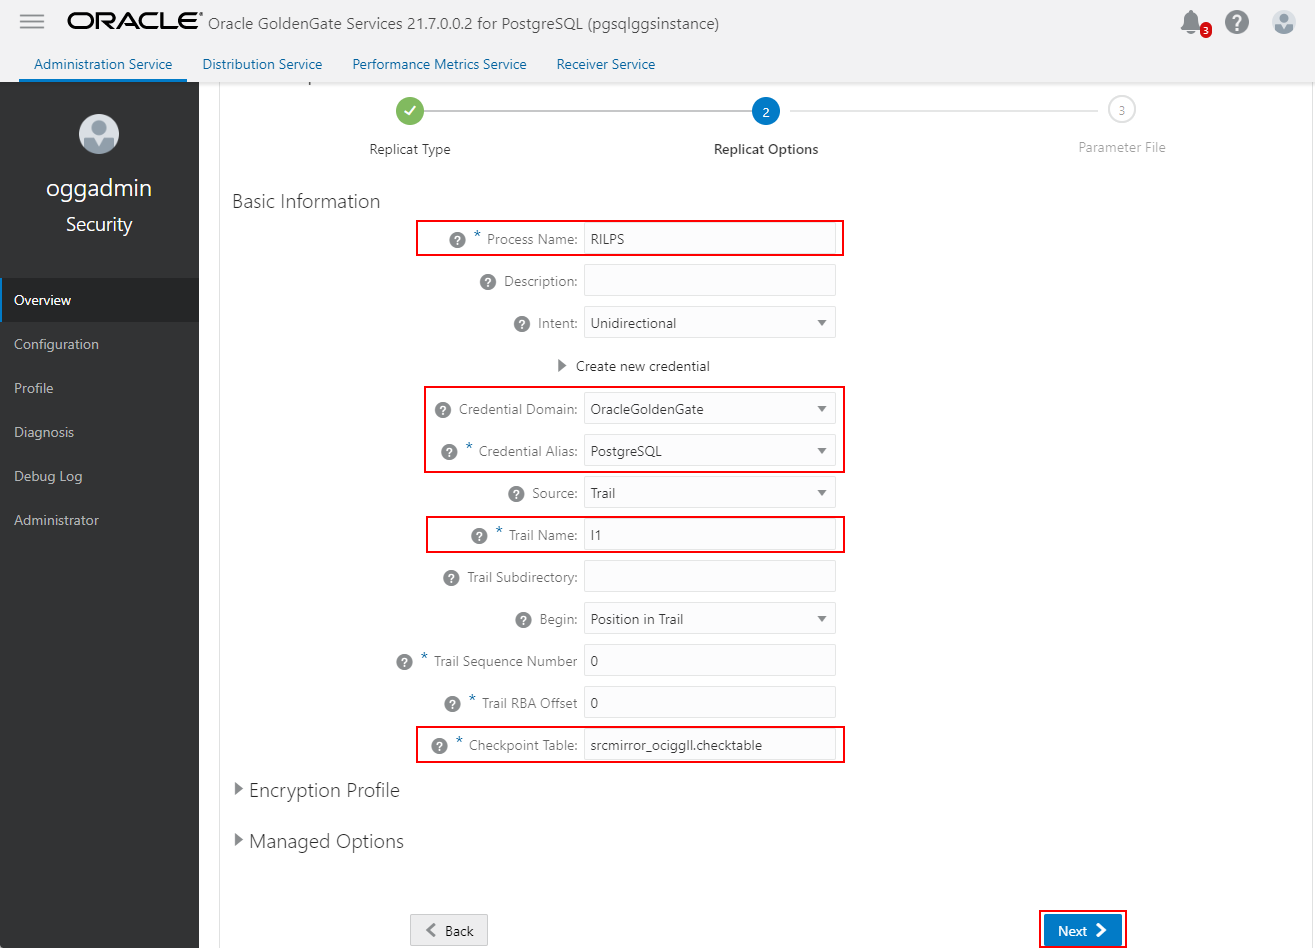This screenshot has width=1315, height=948.
Task: Open the Credential Domain dropdown
Action: click(x=710, y=409)
